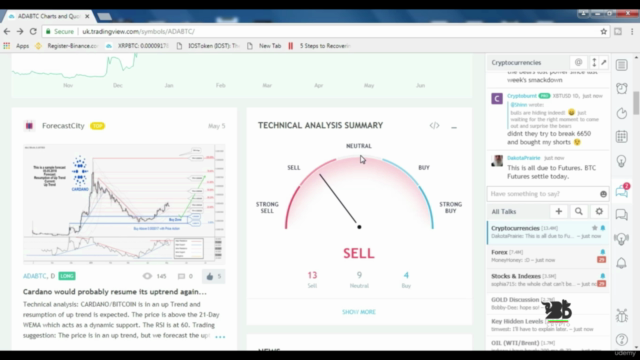The height and width of the screenshot is (360, 640).
Task: Show mentions with the @ icon
Action: pos(578,62)
